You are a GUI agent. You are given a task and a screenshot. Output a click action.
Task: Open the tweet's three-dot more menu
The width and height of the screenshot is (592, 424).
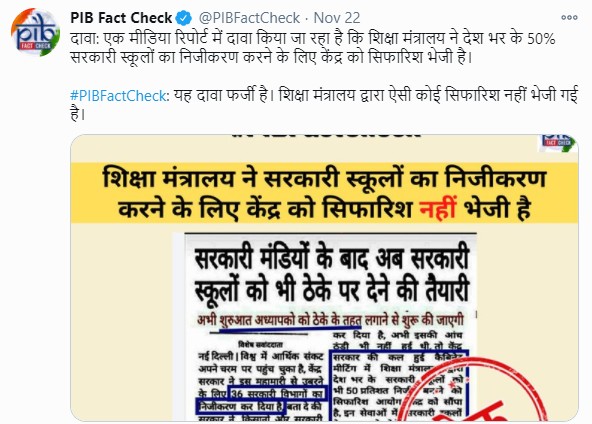click(x=569, y=17)
